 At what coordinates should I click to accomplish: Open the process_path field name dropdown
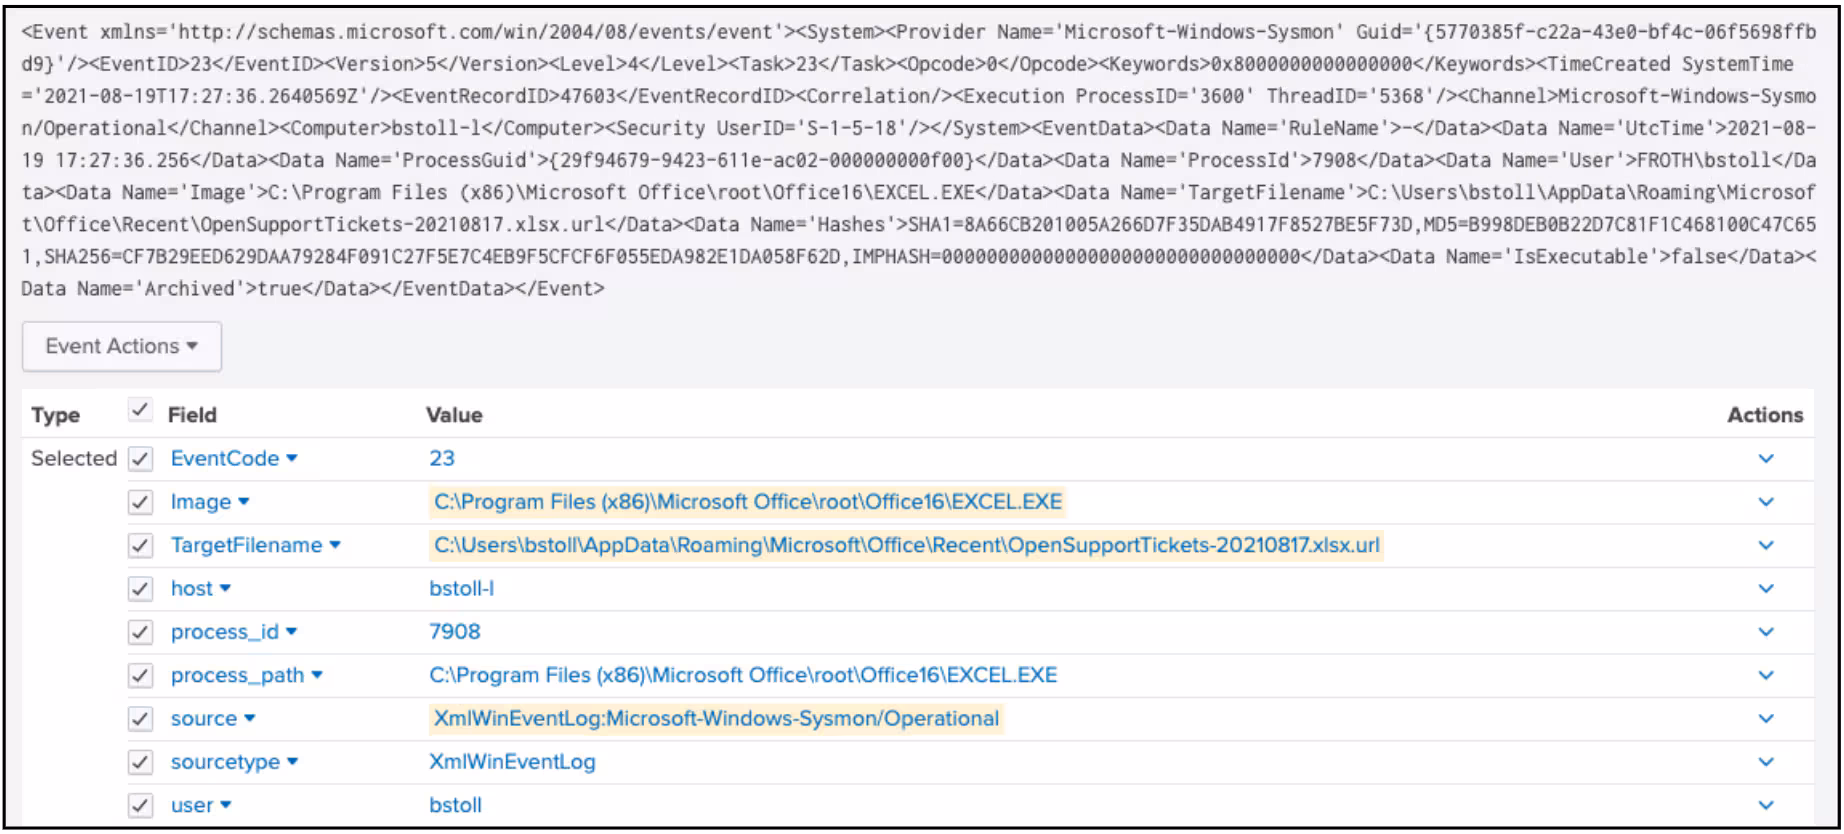tap(246, 675)
